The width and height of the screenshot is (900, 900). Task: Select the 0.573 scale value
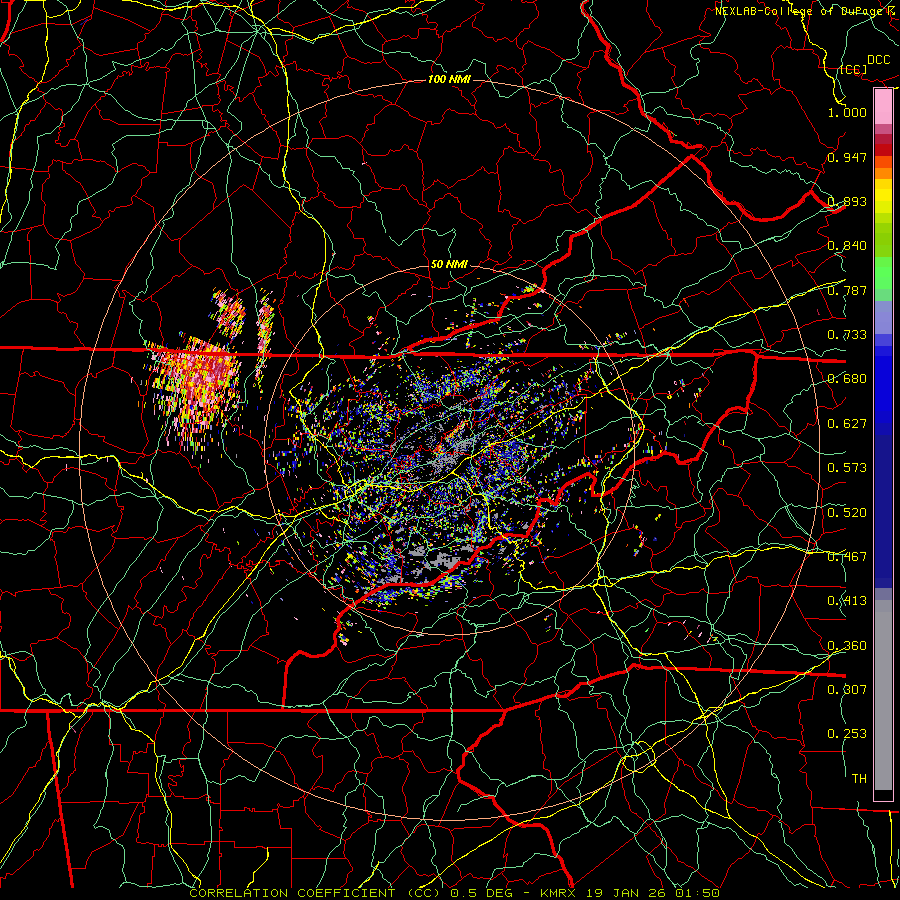(x=847, y=468)
